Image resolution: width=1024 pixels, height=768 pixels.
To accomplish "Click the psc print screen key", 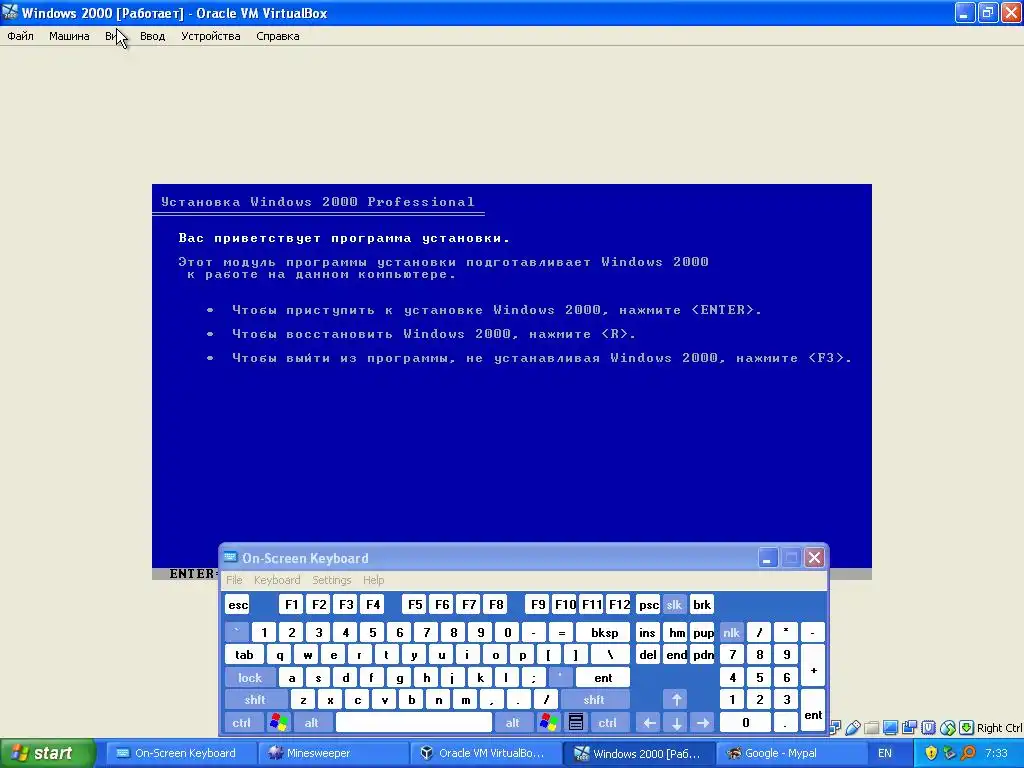I will (648, 604).
